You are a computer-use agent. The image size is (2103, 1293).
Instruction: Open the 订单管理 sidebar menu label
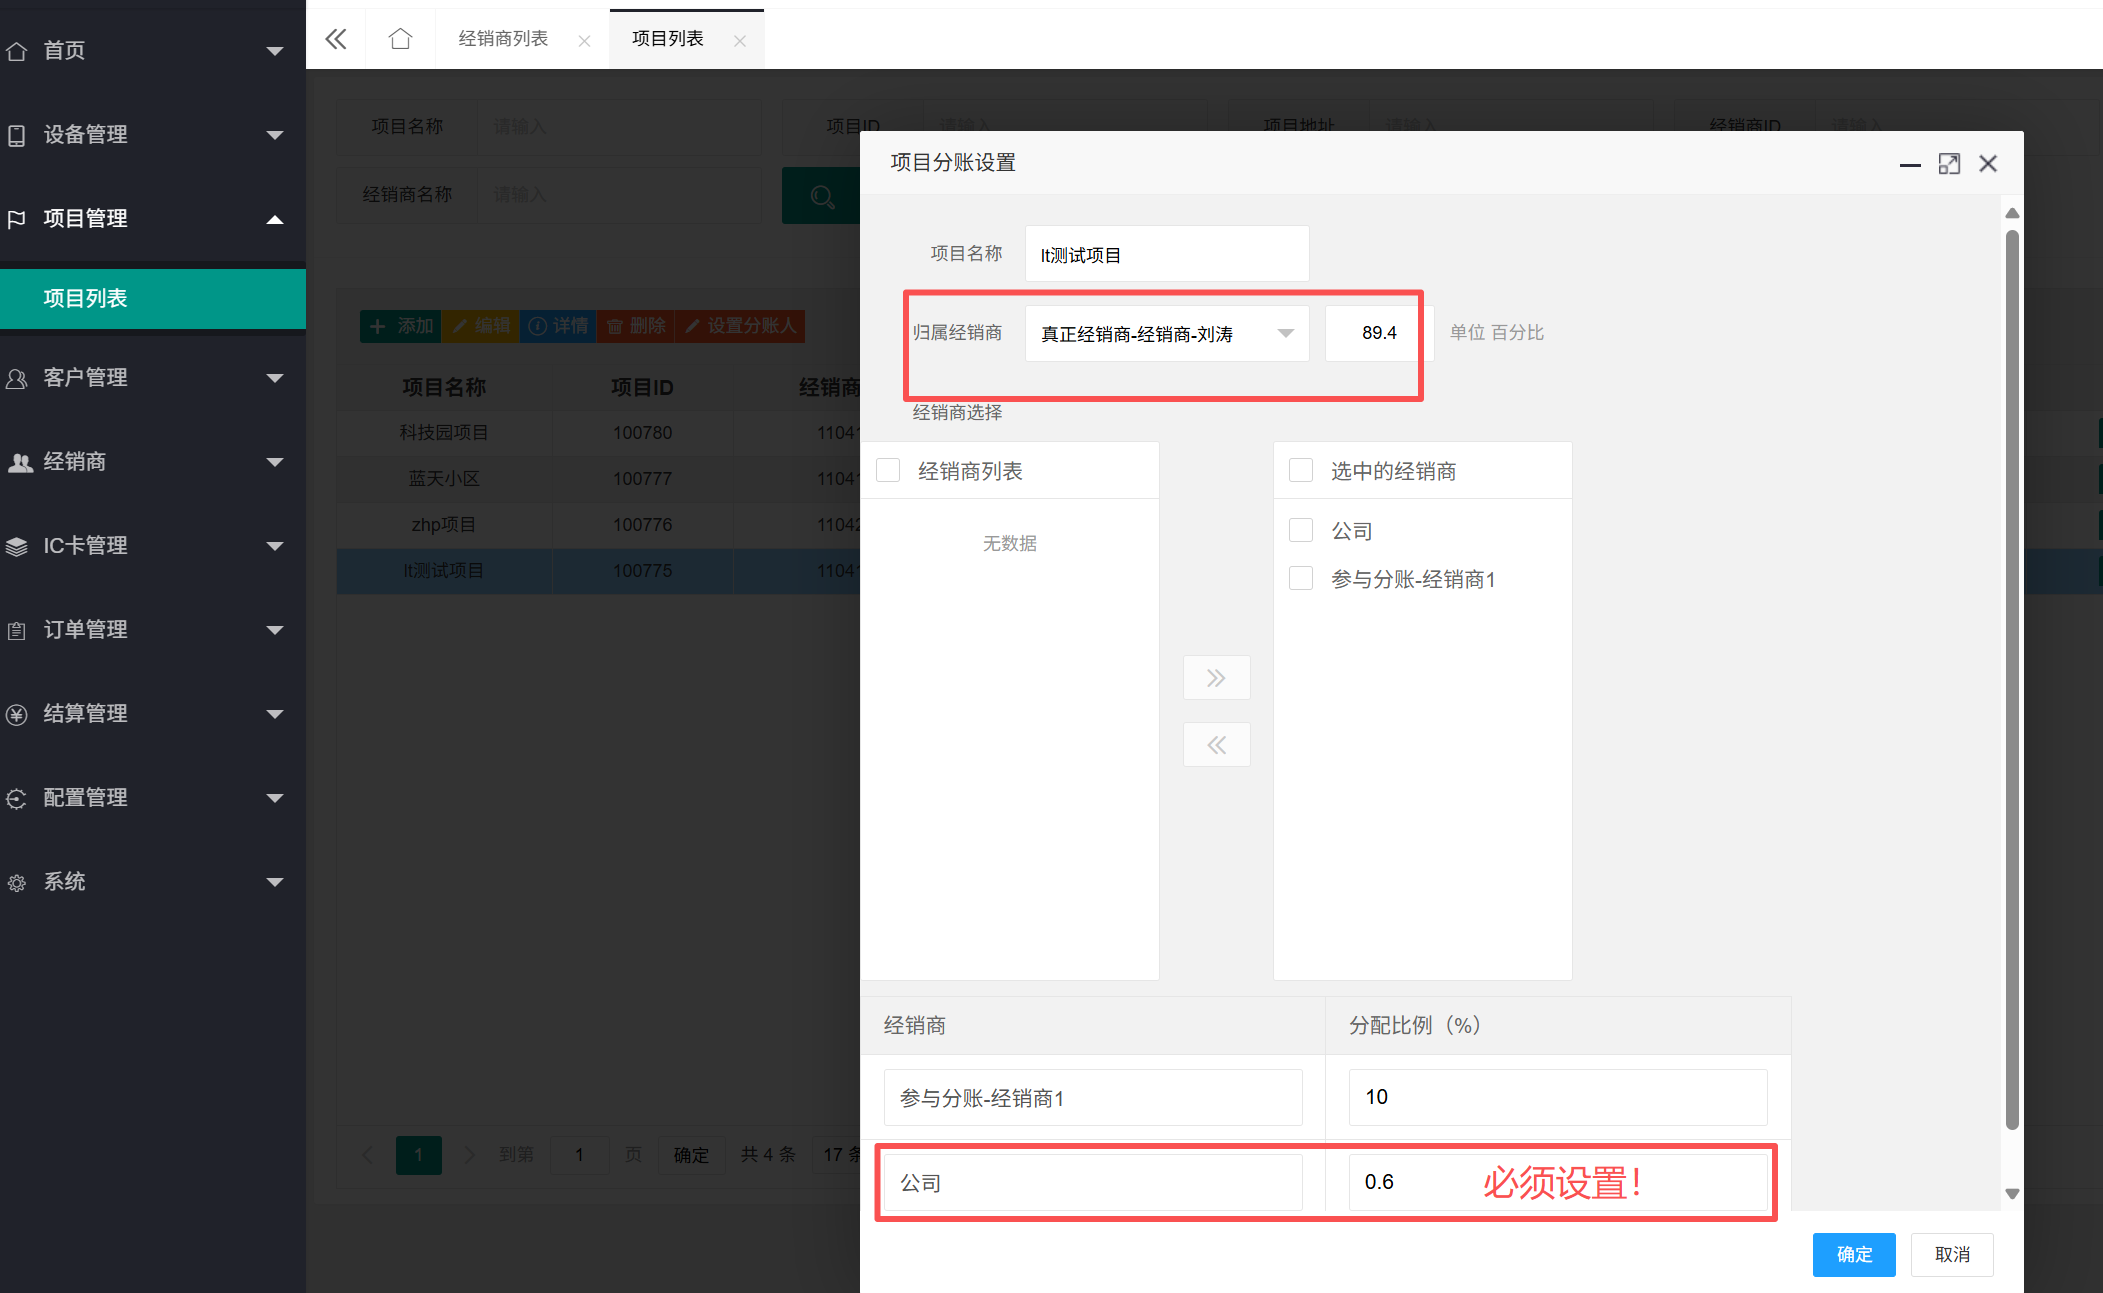click(85, 630)
